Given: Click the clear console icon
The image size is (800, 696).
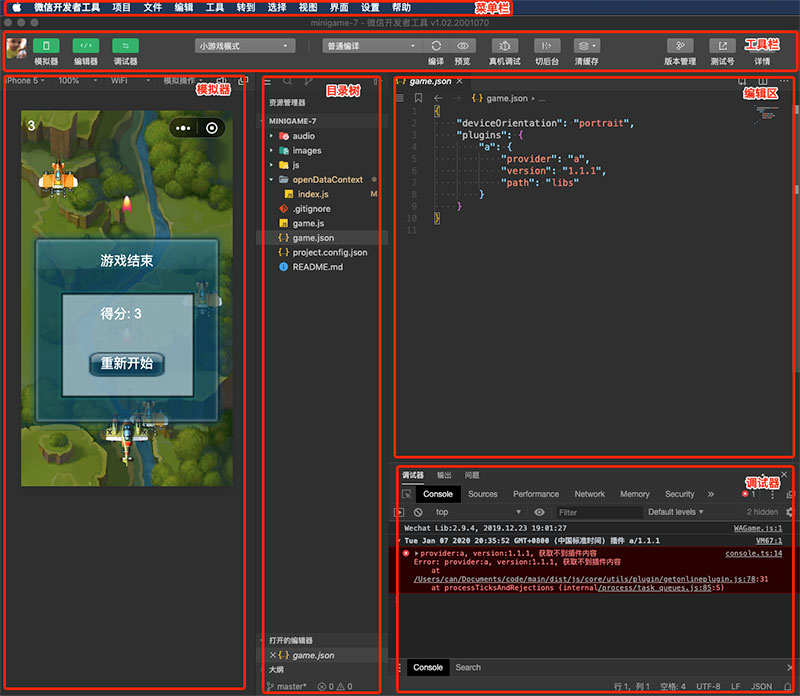Looking at the screenshot, I should [x=419, y=512].
